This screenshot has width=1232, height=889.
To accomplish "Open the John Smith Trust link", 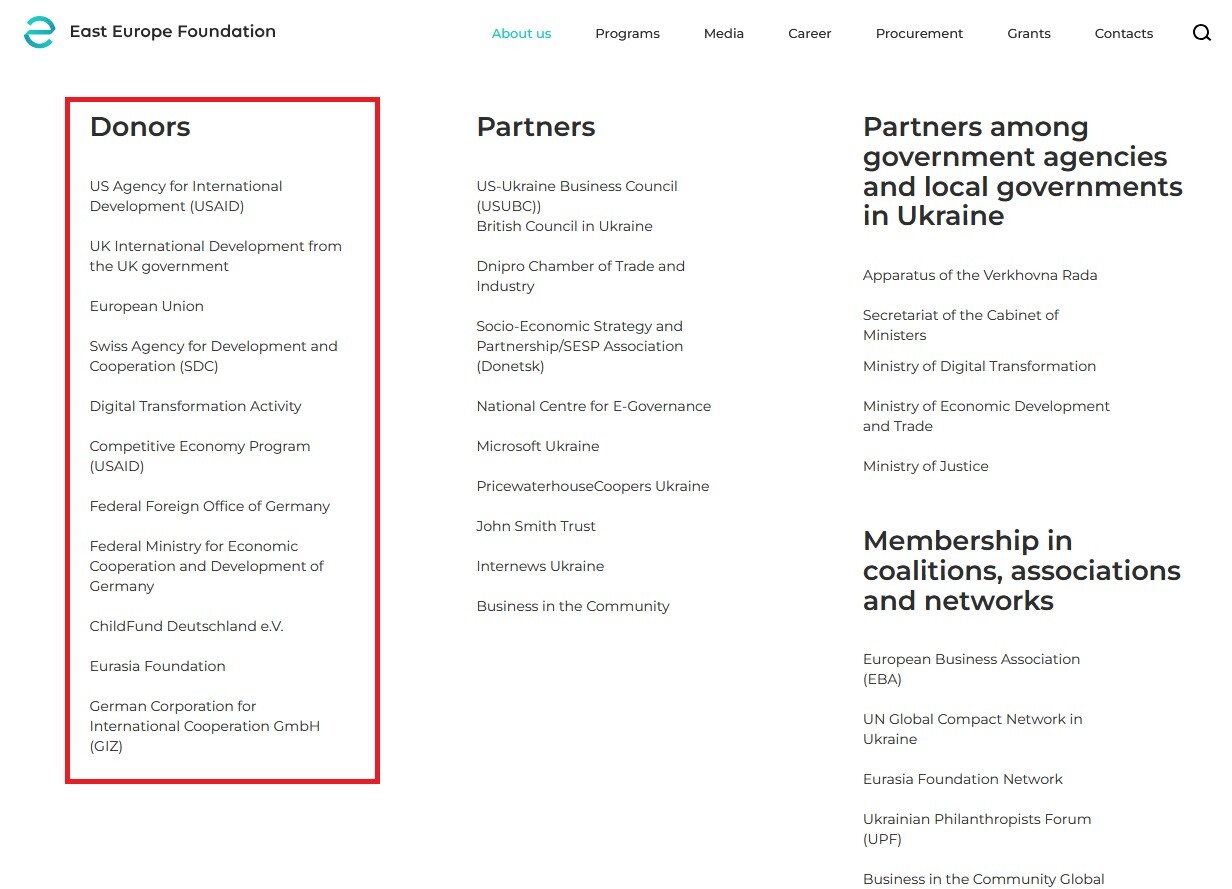I will point(536,526).
